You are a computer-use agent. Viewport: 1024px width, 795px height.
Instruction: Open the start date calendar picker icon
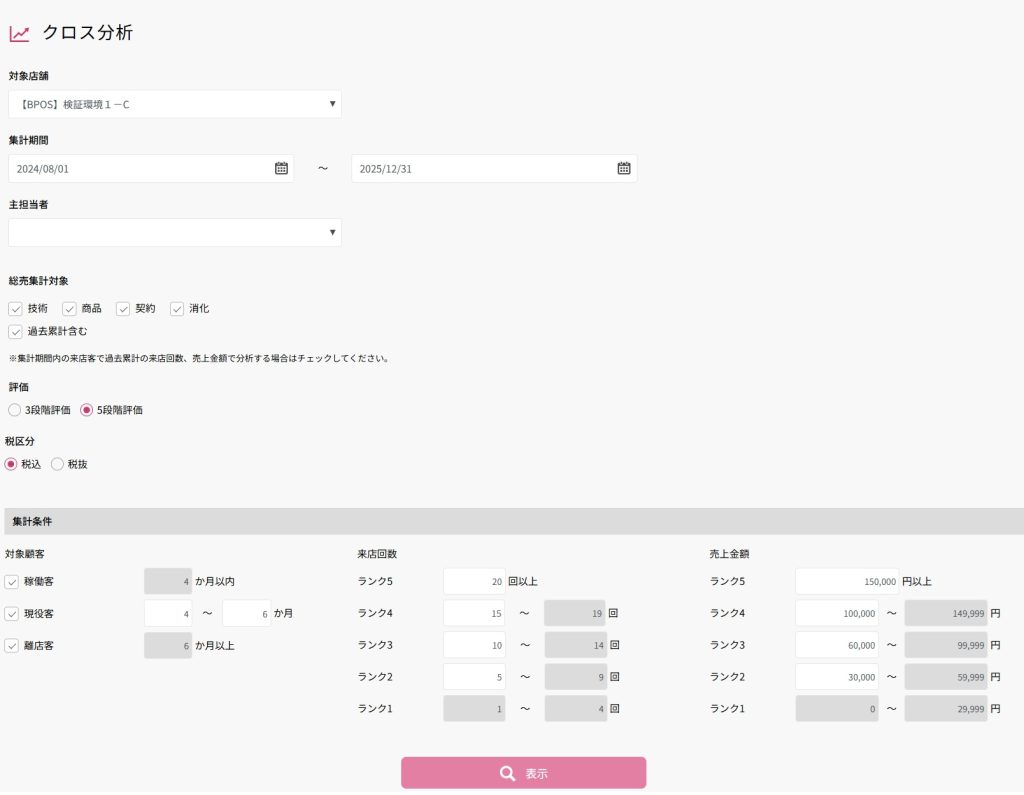click(281, 168)
